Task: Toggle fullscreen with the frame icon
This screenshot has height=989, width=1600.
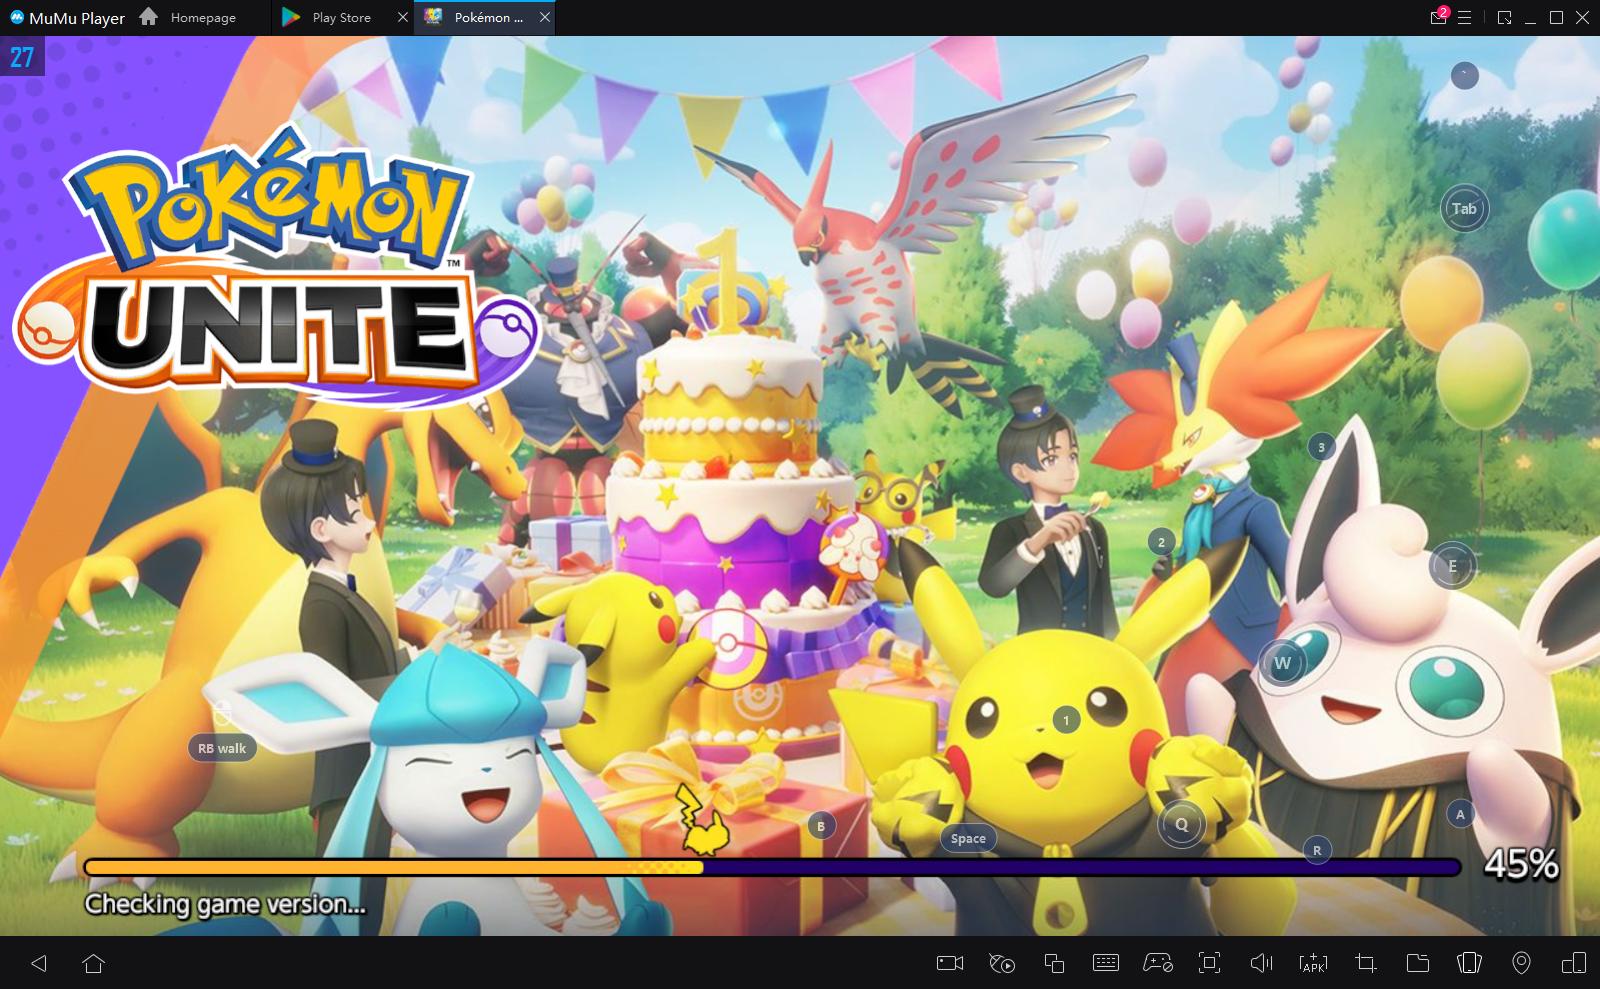Action: (1210, 963)
